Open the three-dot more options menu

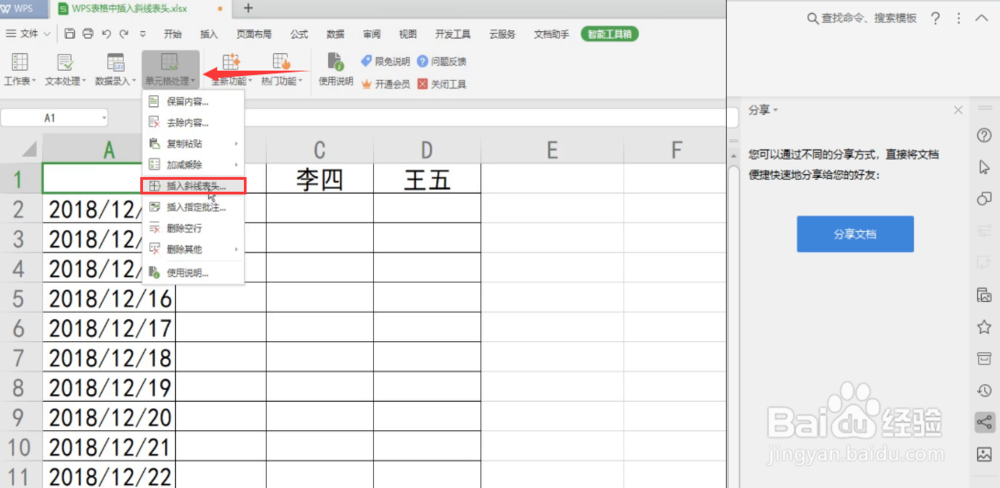(958, 18)
